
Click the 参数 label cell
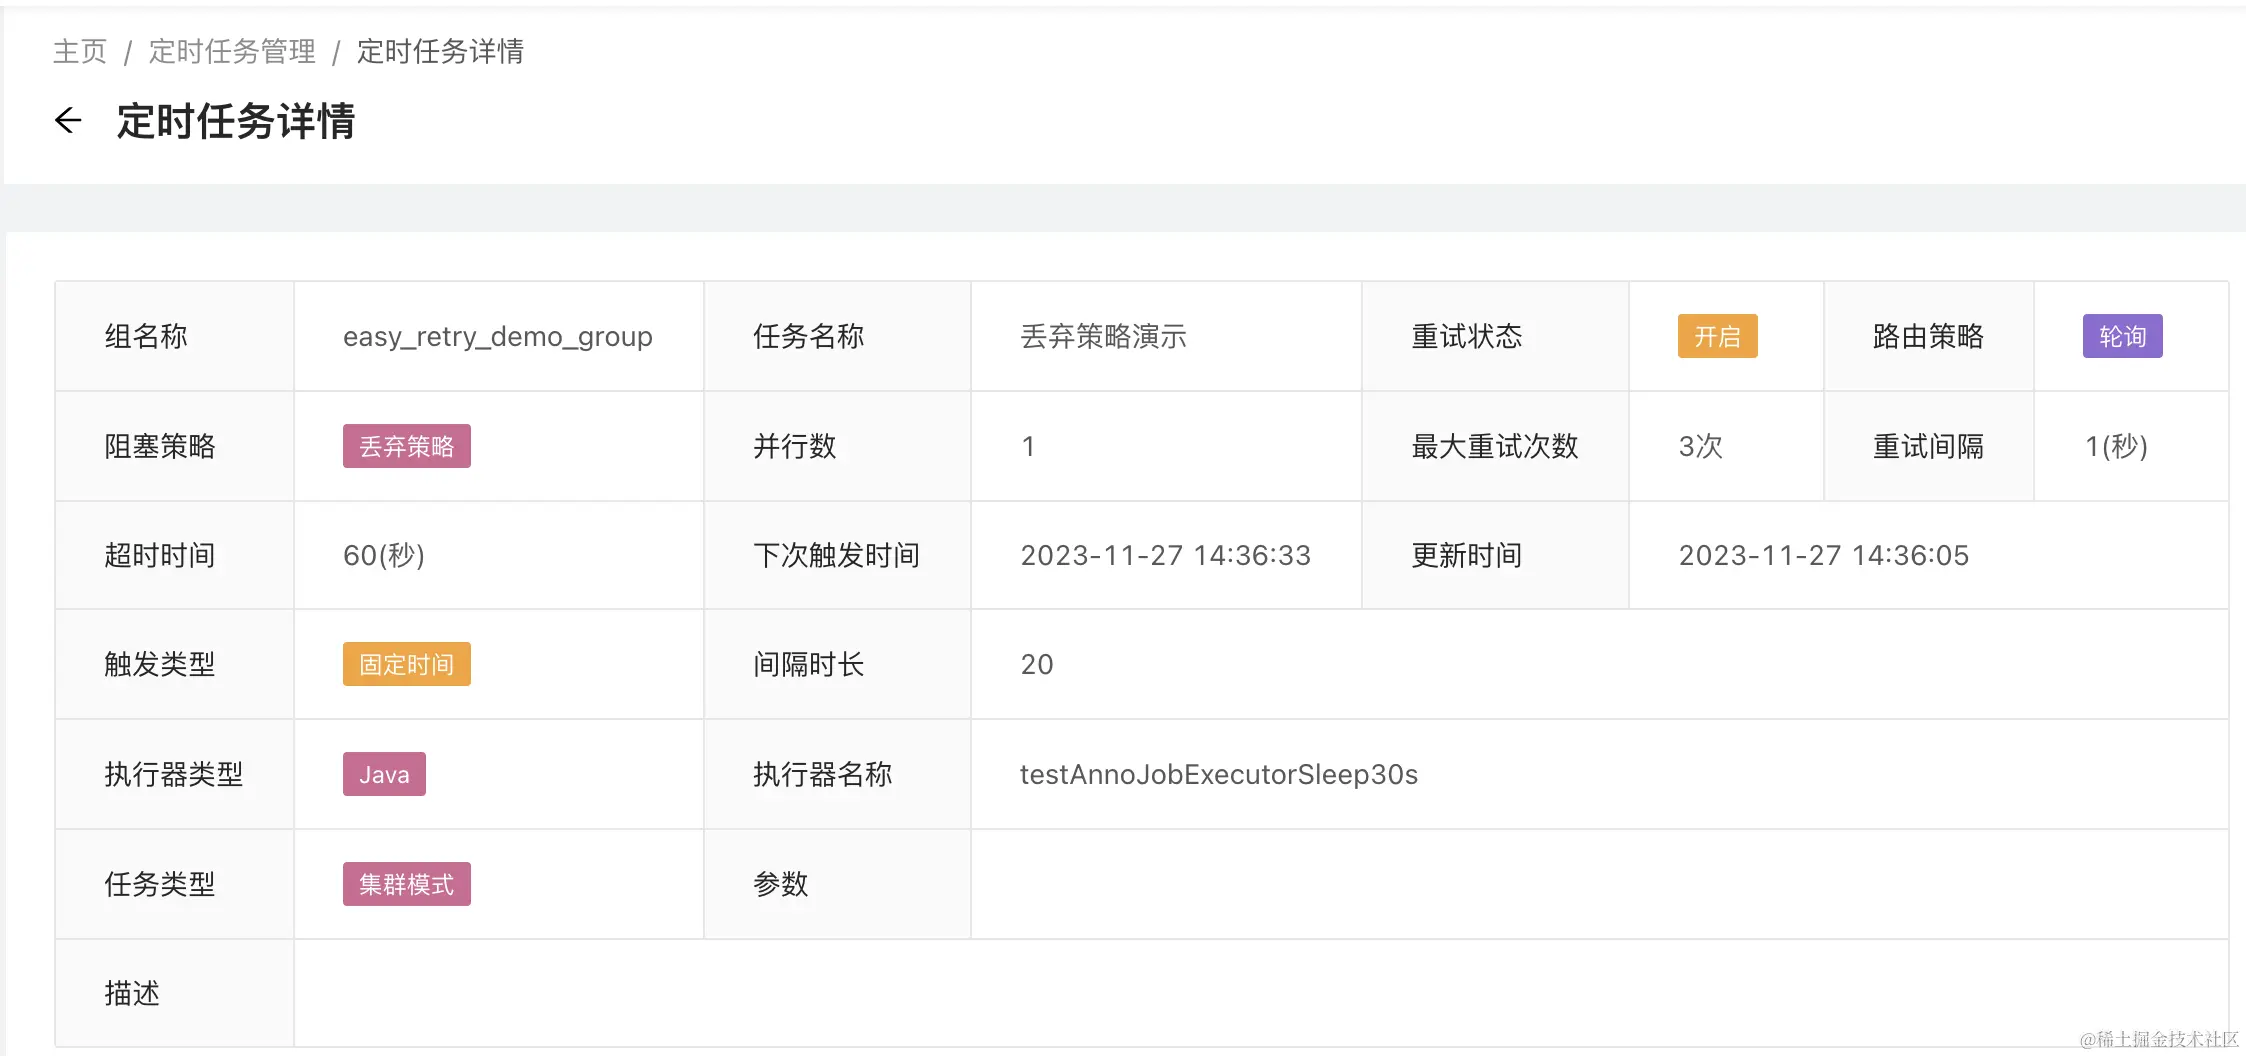click(837, 884)
